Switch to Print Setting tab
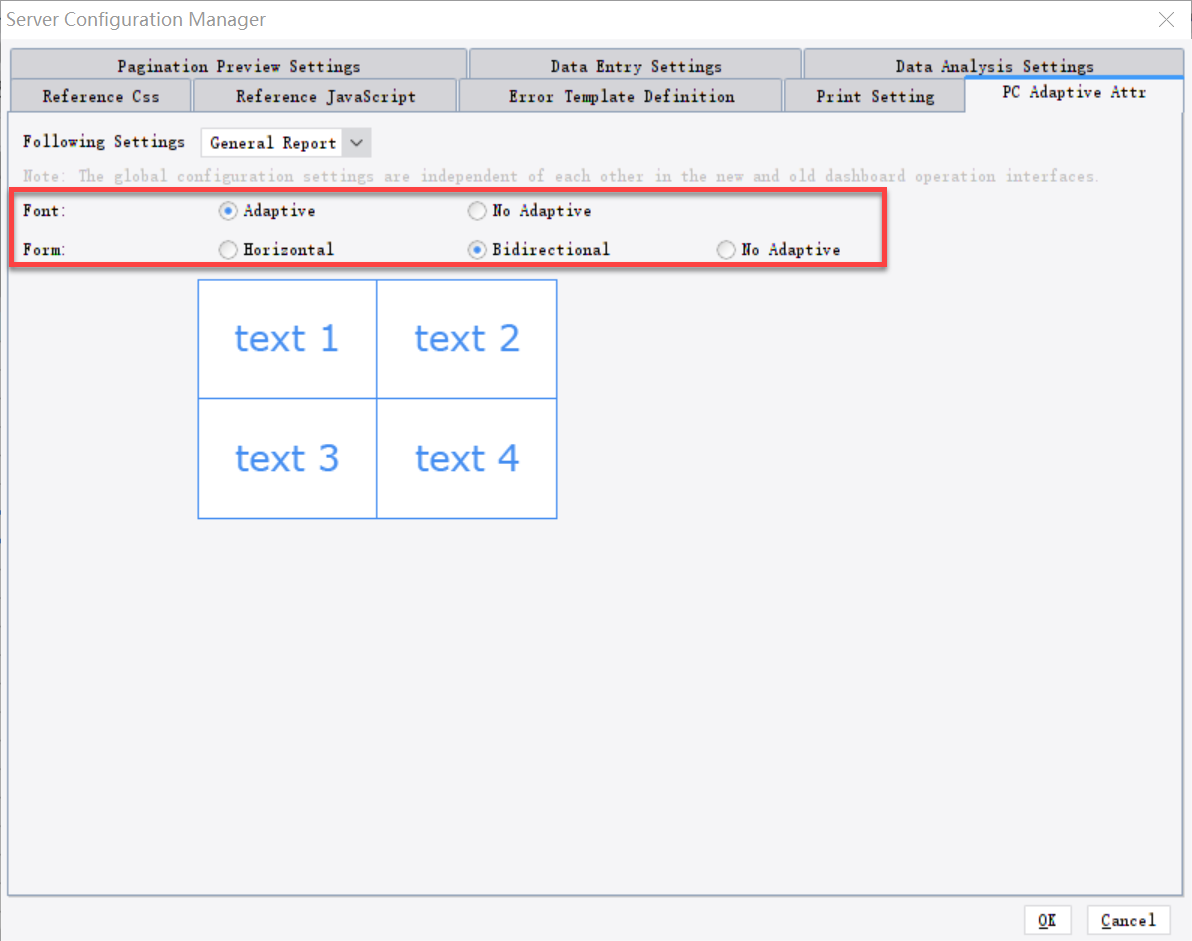 874,97
